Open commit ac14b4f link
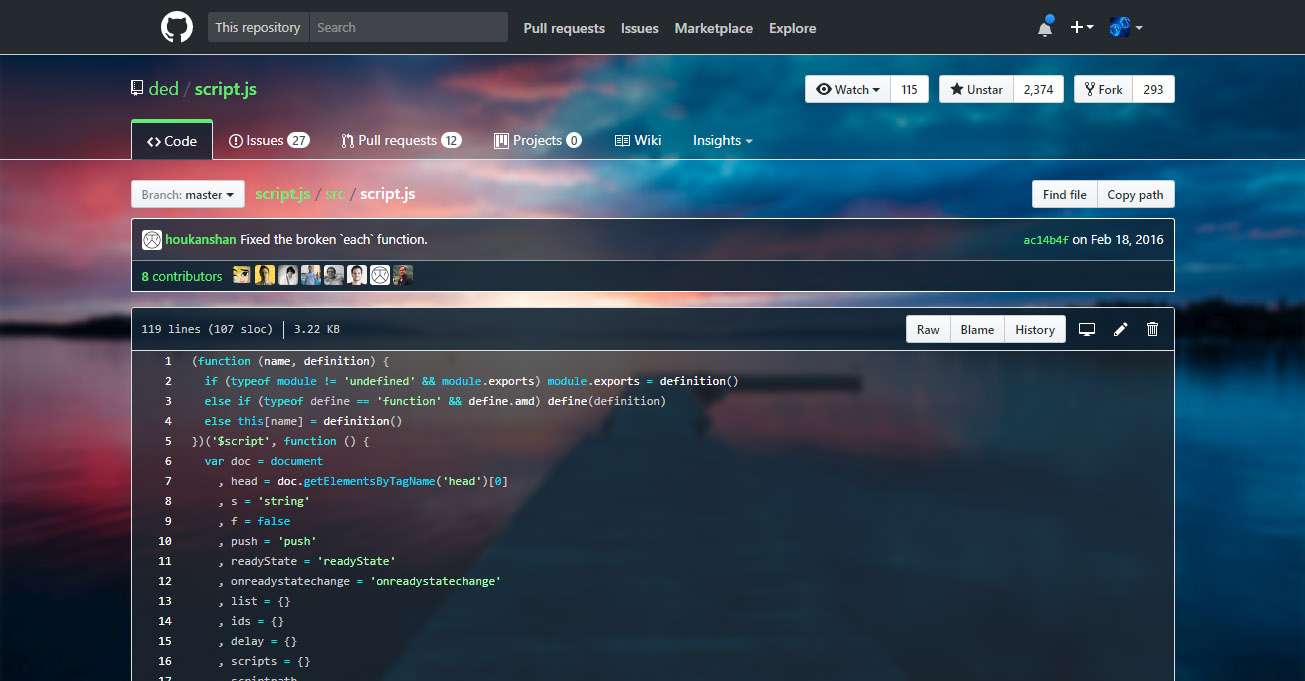 1045,240
